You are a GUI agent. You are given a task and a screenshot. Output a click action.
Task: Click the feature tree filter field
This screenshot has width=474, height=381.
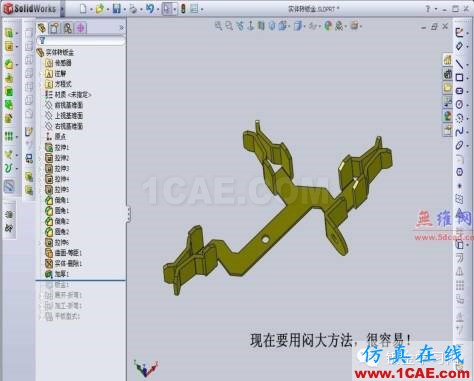(81, 40)
